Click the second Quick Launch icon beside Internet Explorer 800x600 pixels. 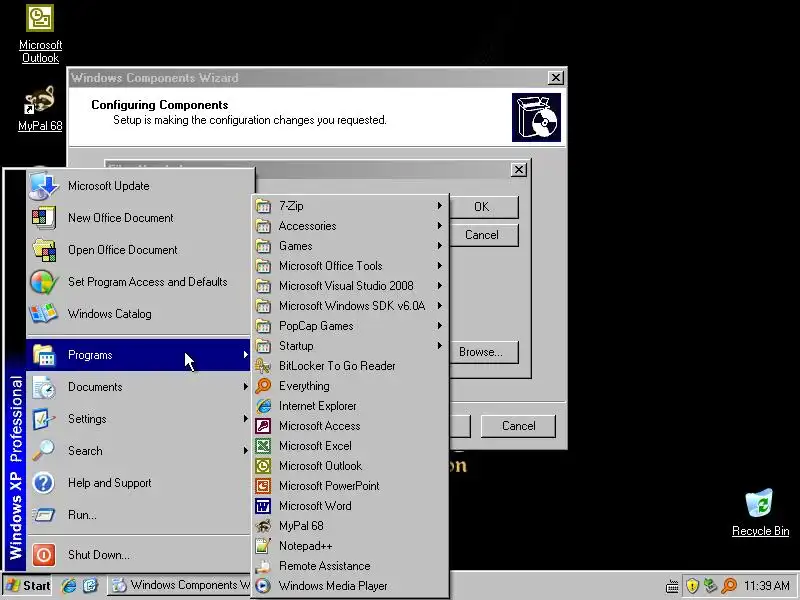[90, 585]
